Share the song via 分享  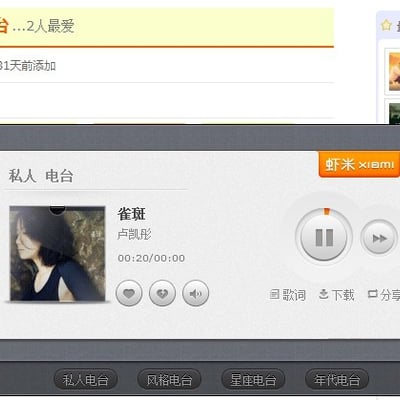(x=384, y=295)
